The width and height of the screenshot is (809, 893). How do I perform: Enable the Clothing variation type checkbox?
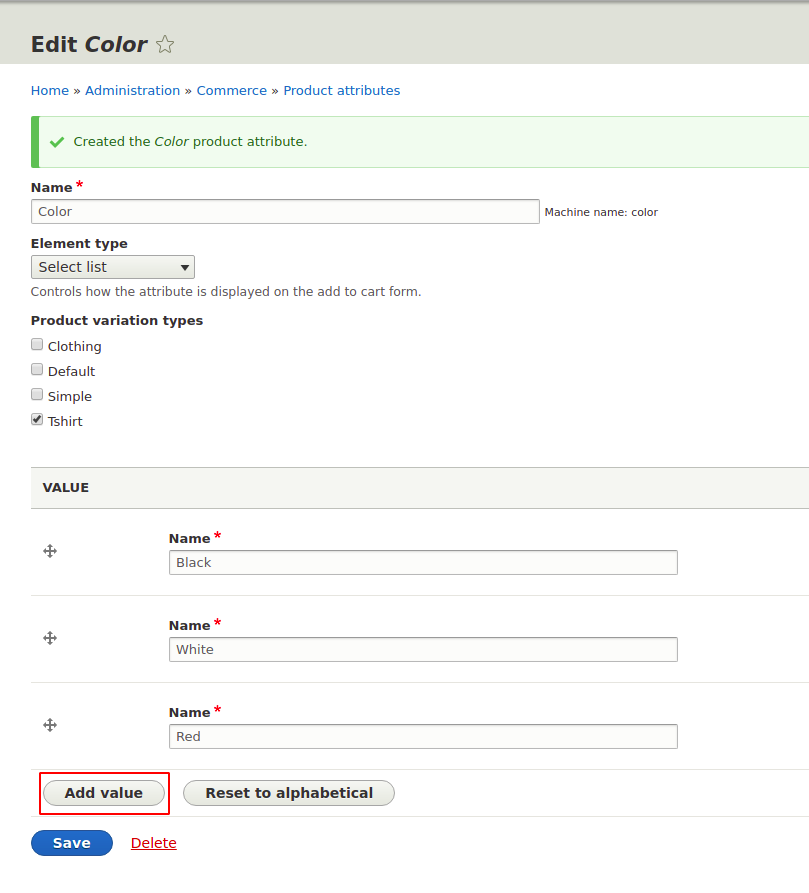click(x=37, y=345)
